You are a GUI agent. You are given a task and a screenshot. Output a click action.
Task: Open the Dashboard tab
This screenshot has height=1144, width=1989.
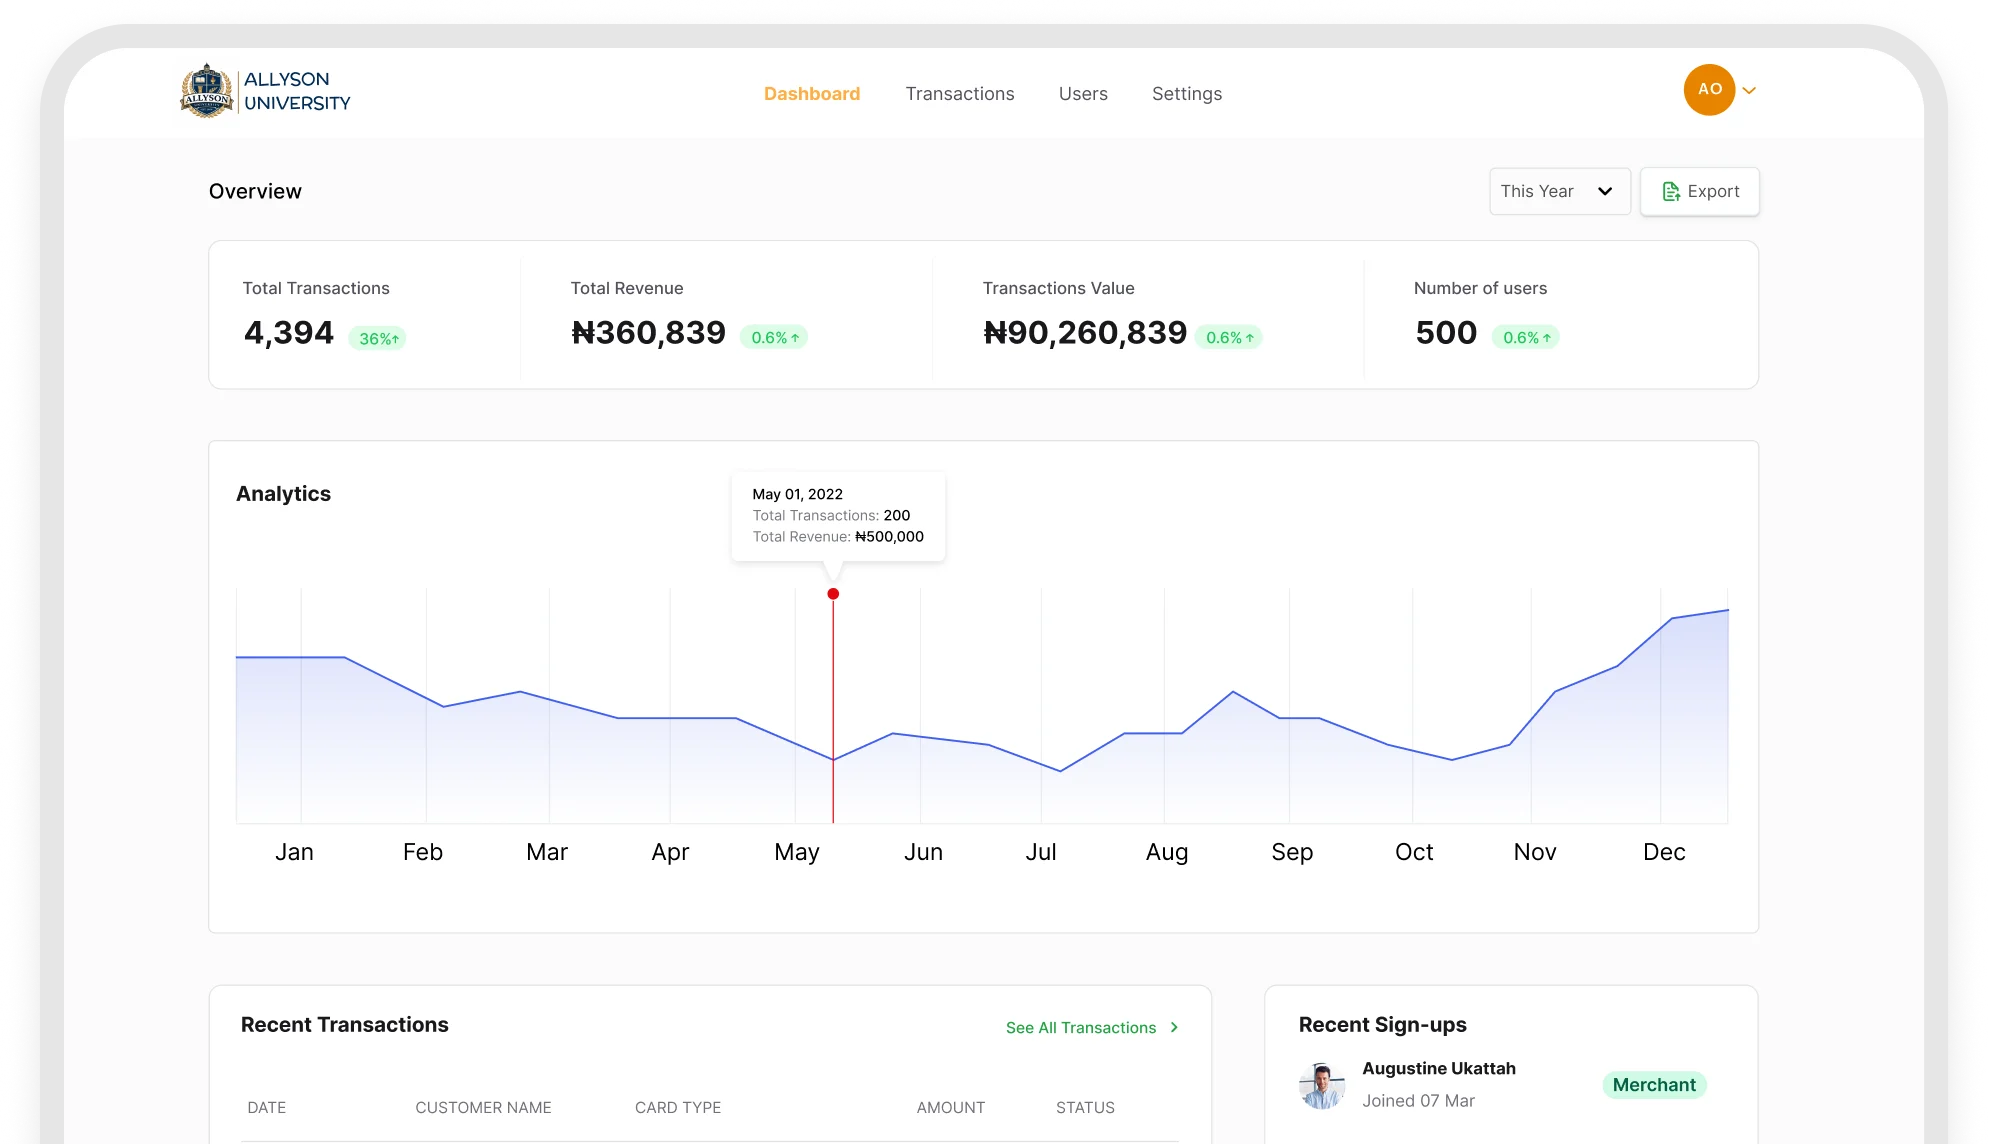tap(811, 93)
